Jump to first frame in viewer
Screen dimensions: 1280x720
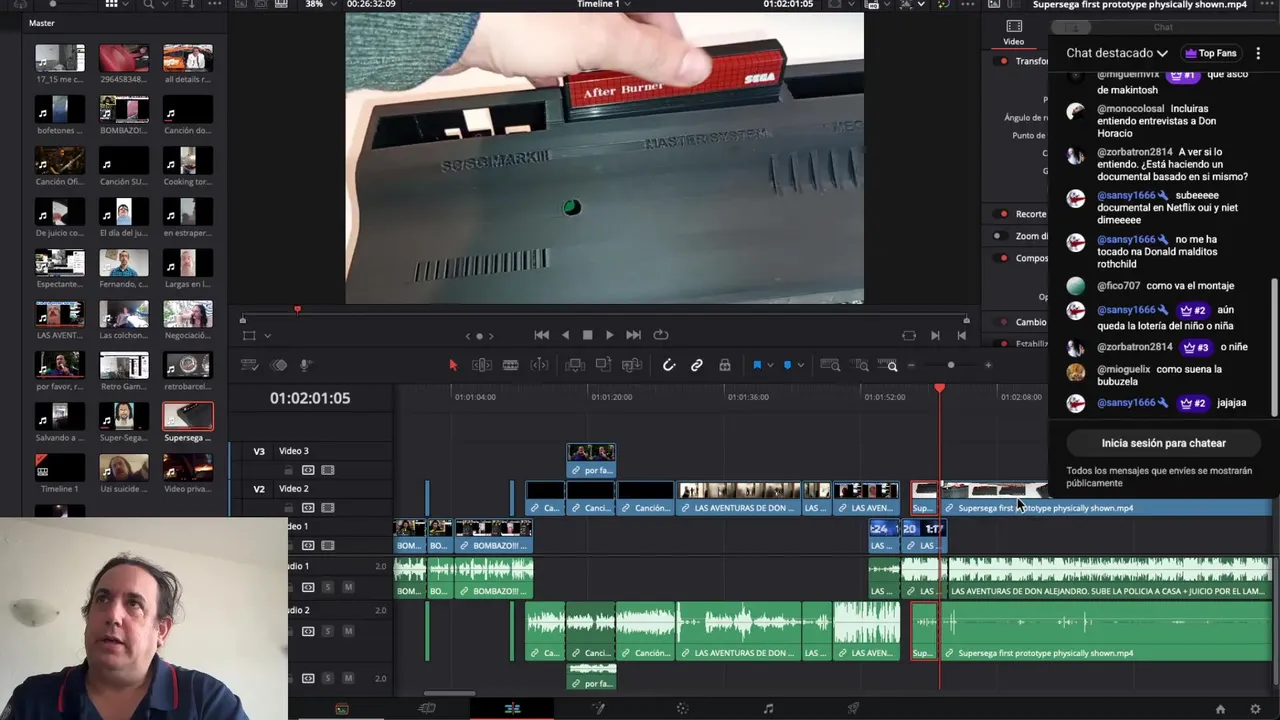click(541, 335)
